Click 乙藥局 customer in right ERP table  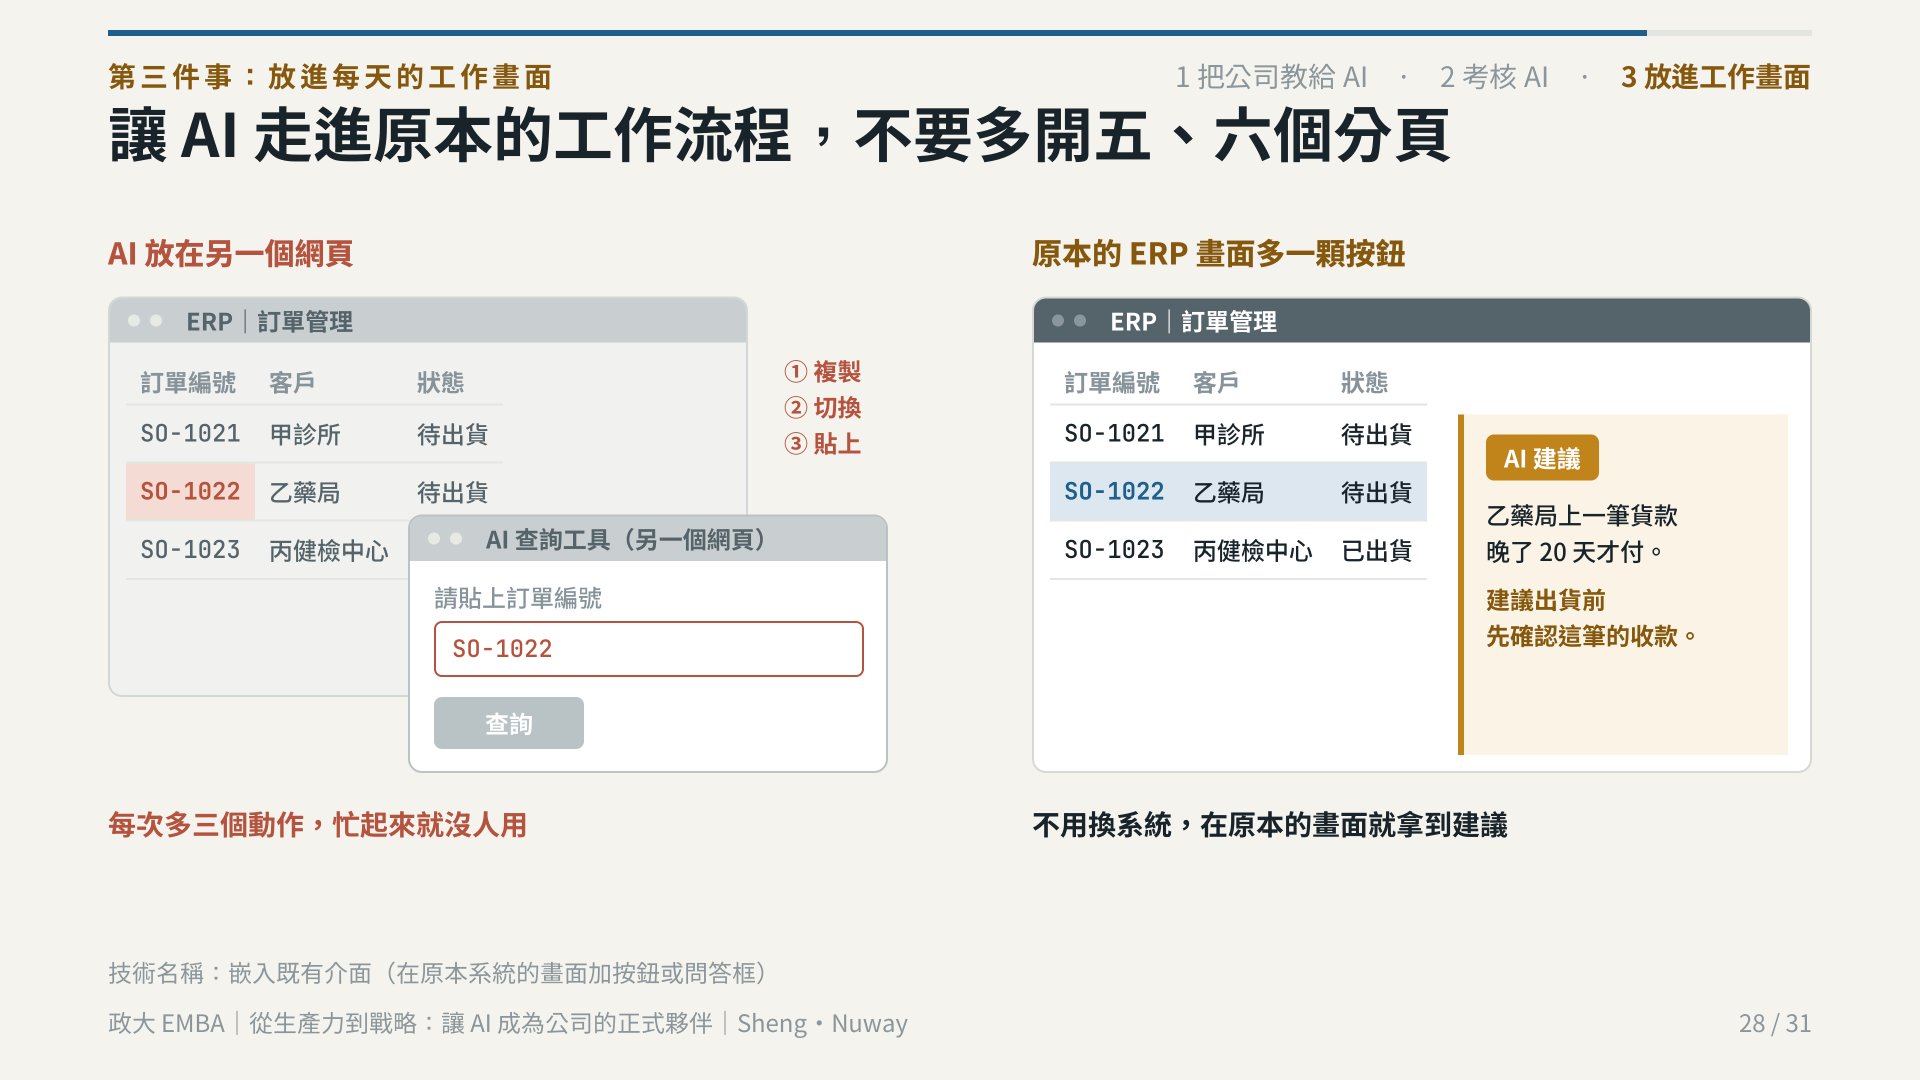click(1229, 492)
